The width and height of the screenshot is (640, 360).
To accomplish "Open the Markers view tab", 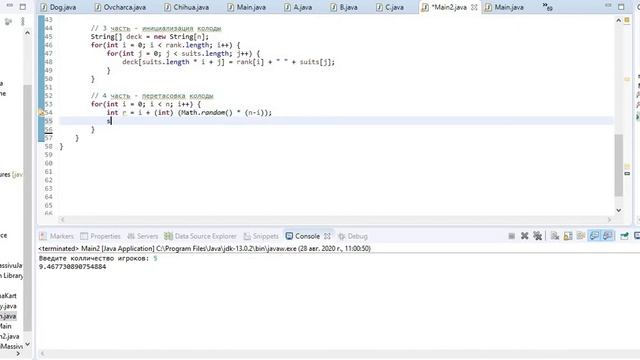I will pyautogui.click(x=56, y=236).
